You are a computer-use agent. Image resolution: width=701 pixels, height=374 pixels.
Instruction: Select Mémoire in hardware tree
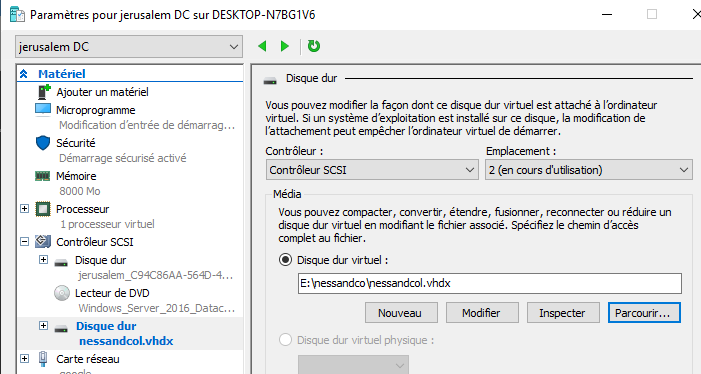pyautogui.click(x=76, y=176)
